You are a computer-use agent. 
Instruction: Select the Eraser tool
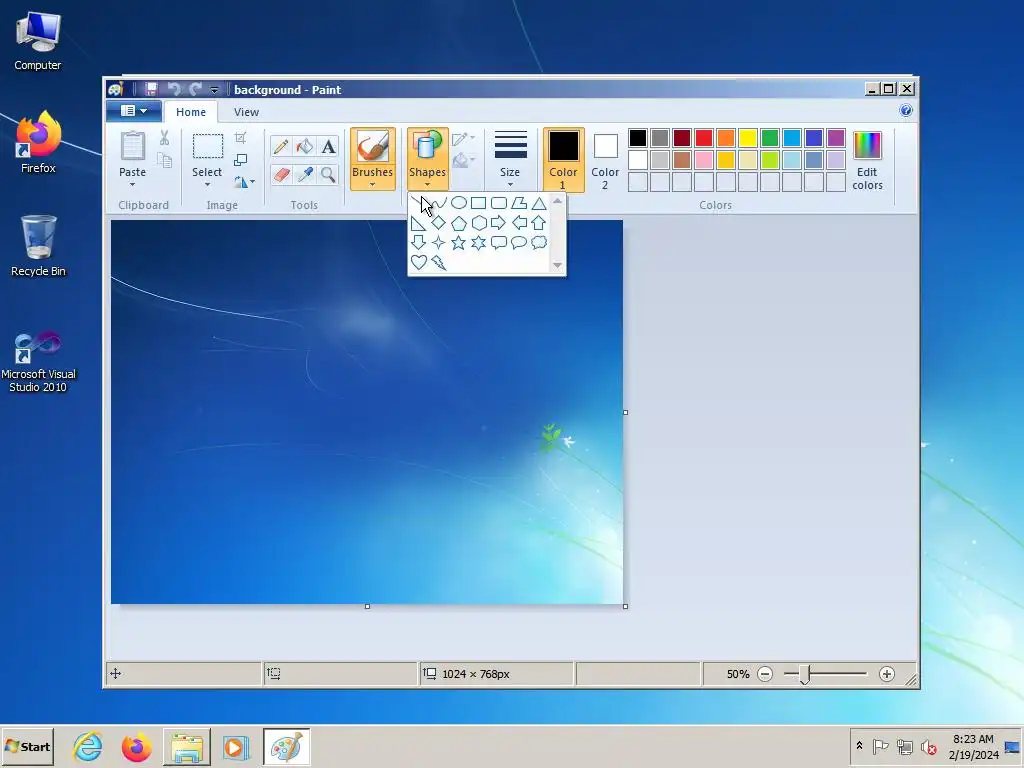(281, 174)
